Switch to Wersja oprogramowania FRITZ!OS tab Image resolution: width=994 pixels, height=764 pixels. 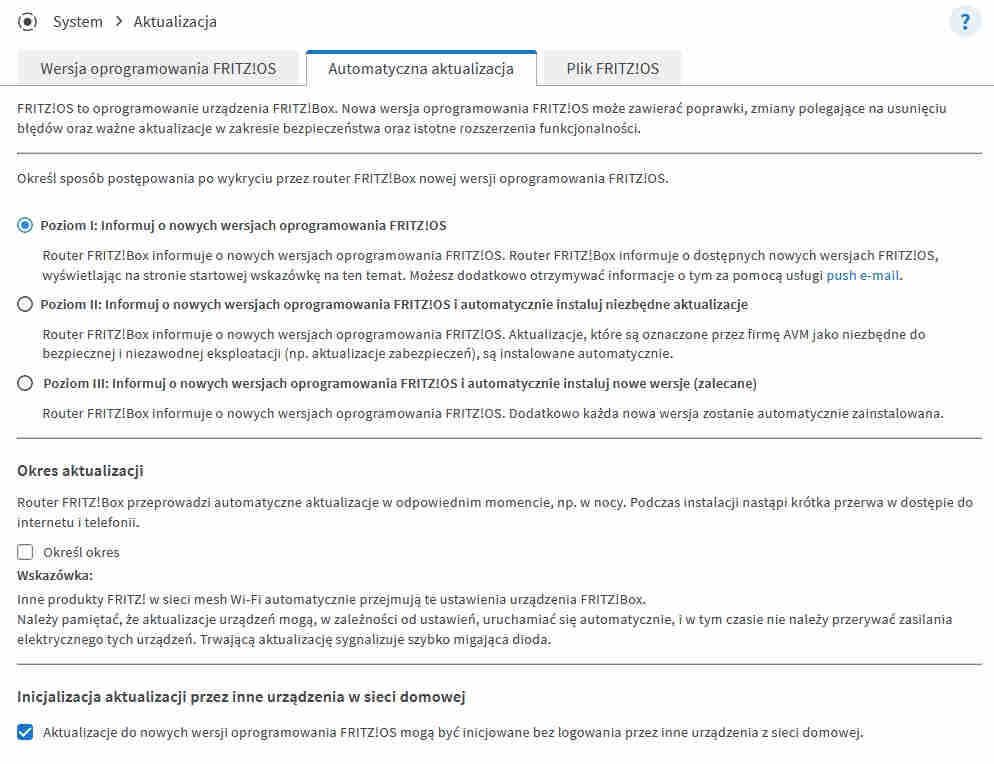coord(158,69)
